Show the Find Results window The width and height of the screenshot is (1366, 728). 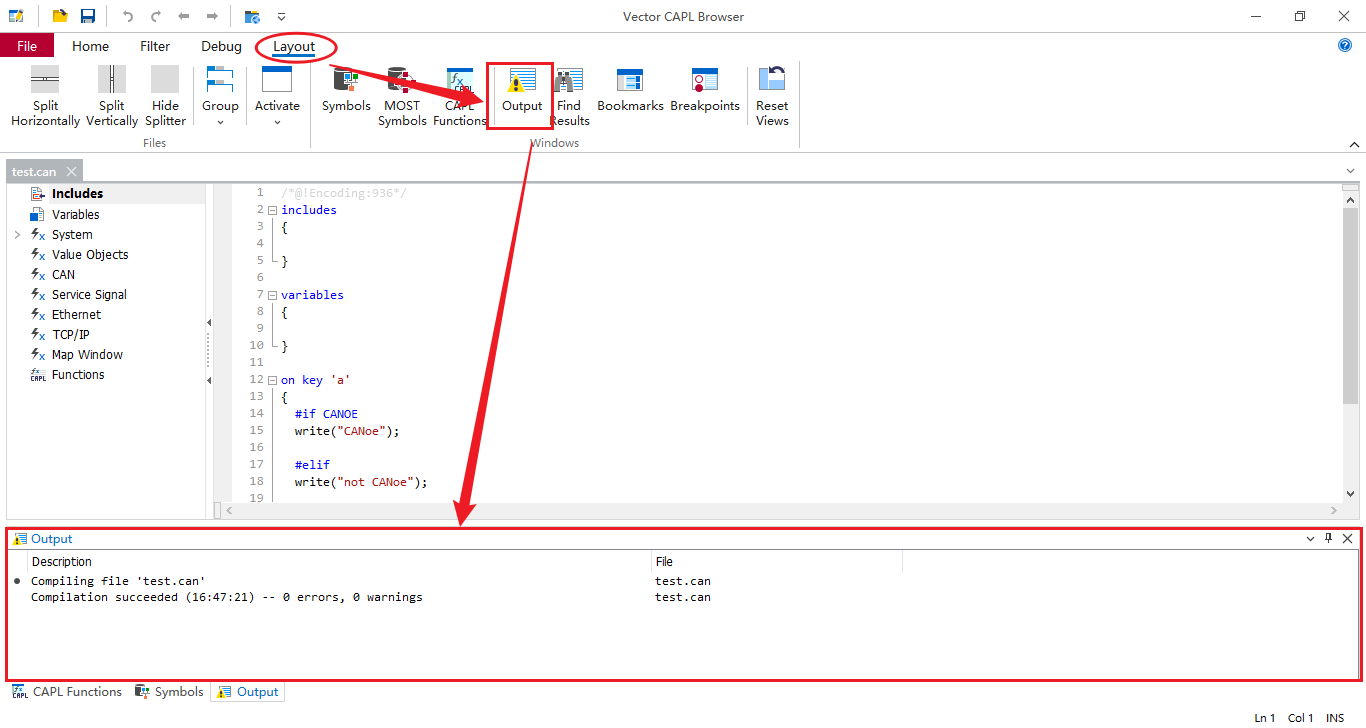coord(569,96)
